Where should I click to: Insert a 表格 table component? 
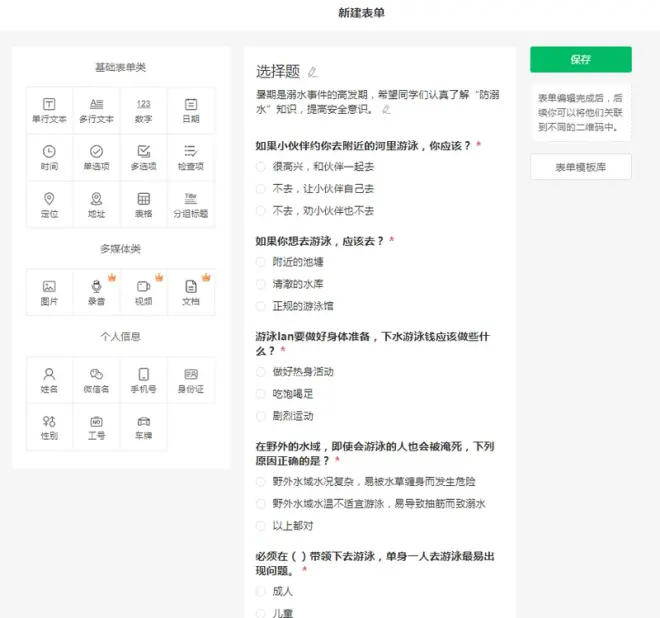(x=144, y=205)
